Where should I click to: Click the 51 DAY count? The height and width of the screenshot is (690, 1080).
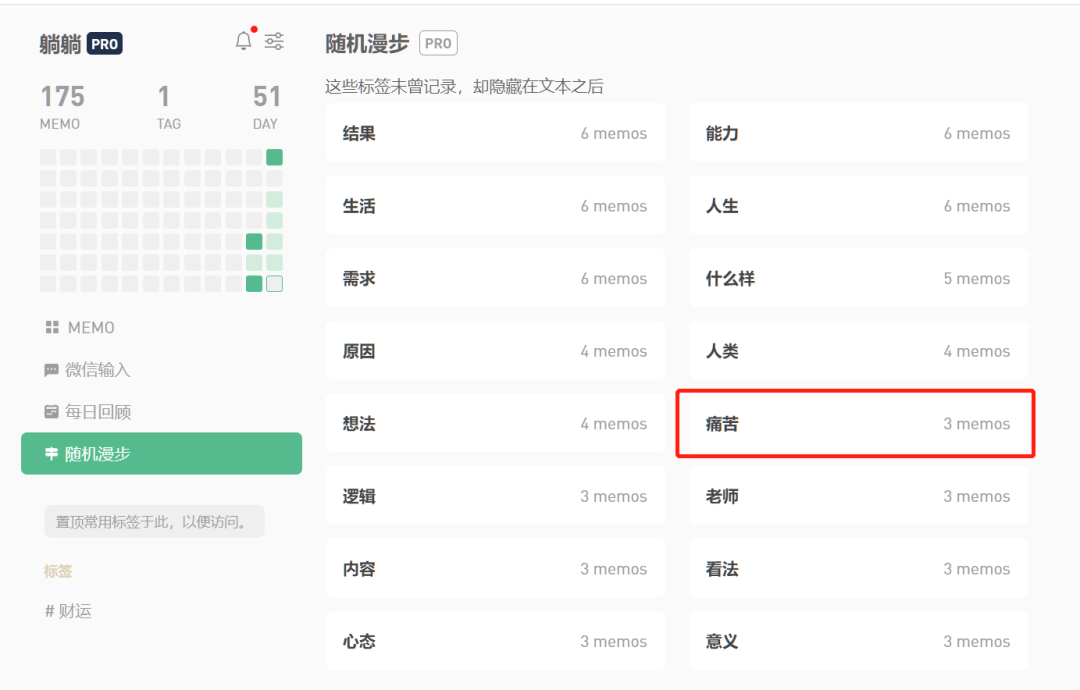pos(266,107)
